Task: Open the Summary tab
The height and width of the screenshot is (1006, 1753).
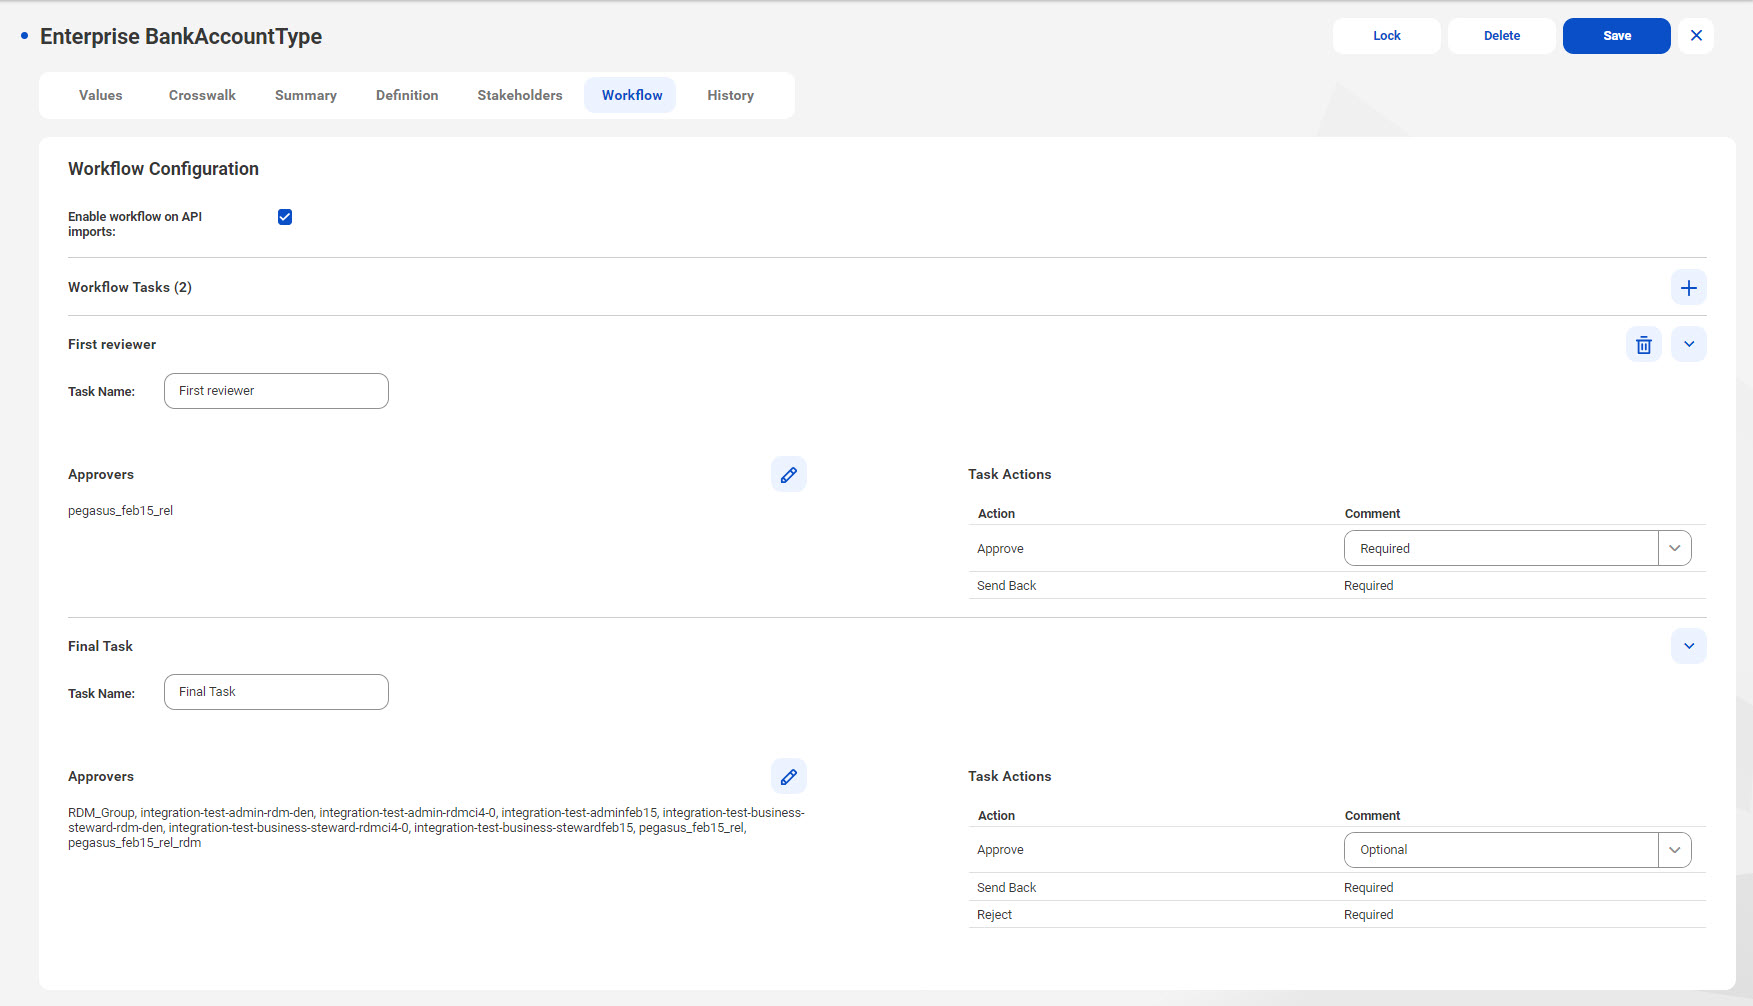Action: (x=306, y=96)
